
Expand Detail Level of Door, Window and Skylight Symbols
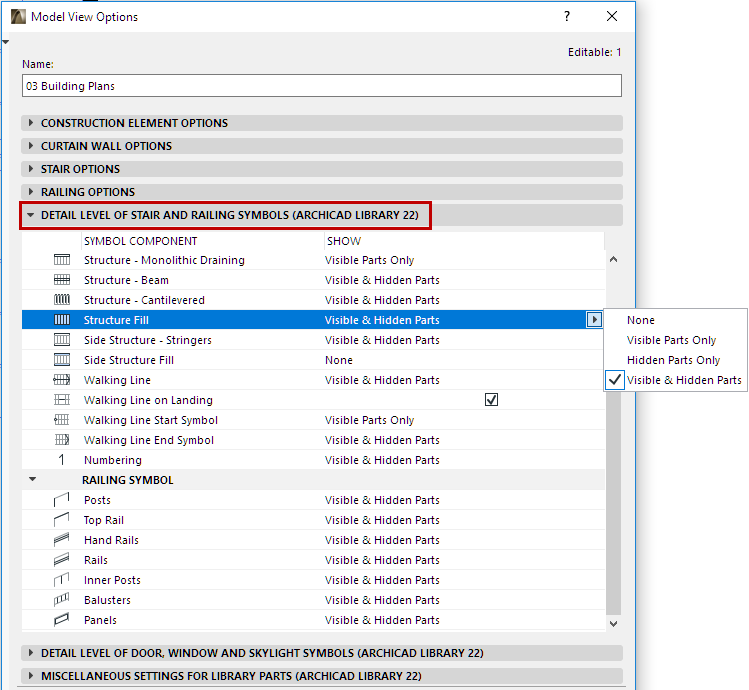31,653
